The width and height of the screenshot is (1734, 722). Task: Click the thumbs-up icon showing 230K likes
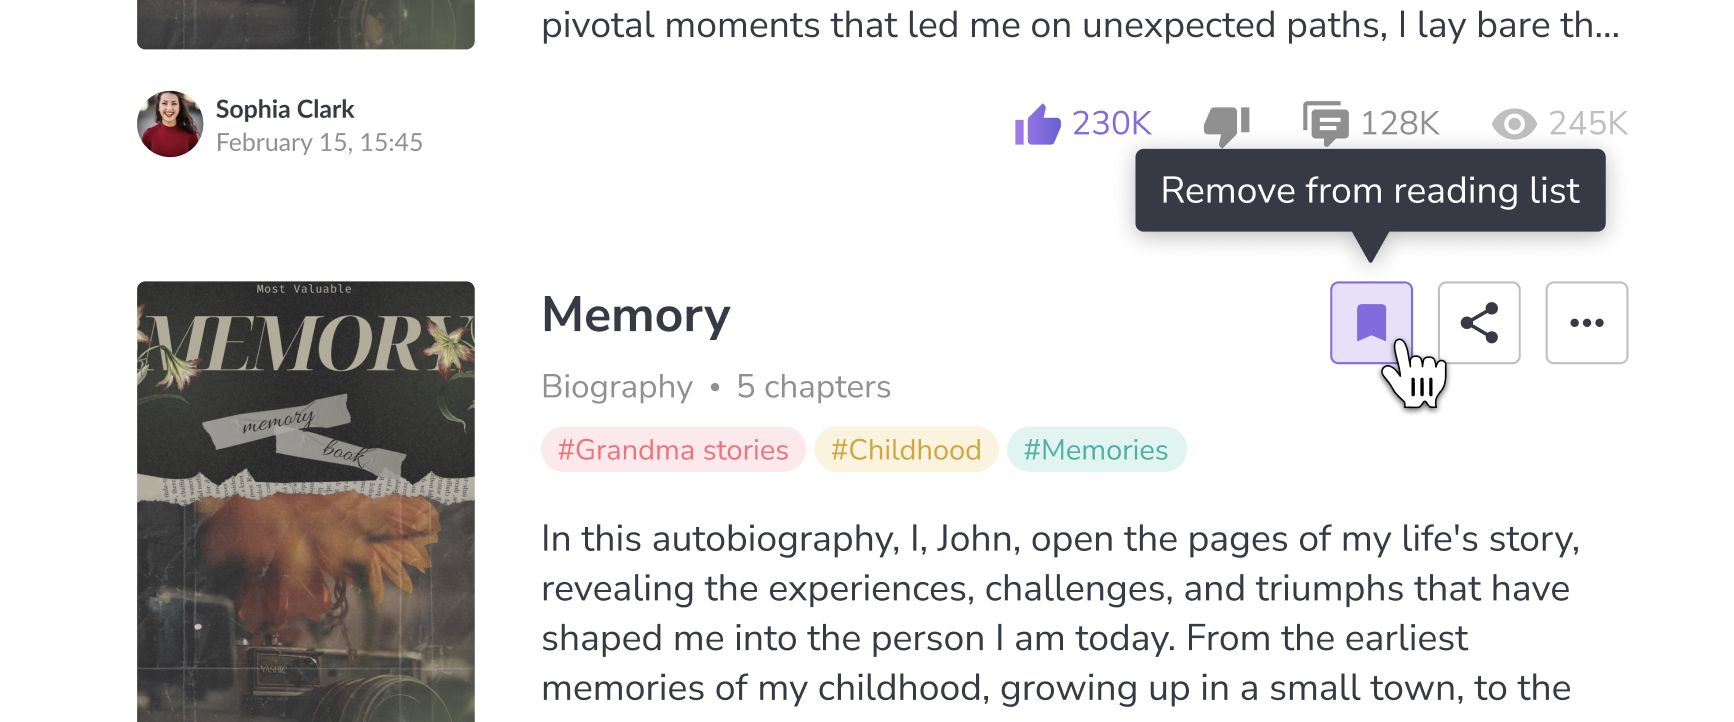tap(1038, 123)
